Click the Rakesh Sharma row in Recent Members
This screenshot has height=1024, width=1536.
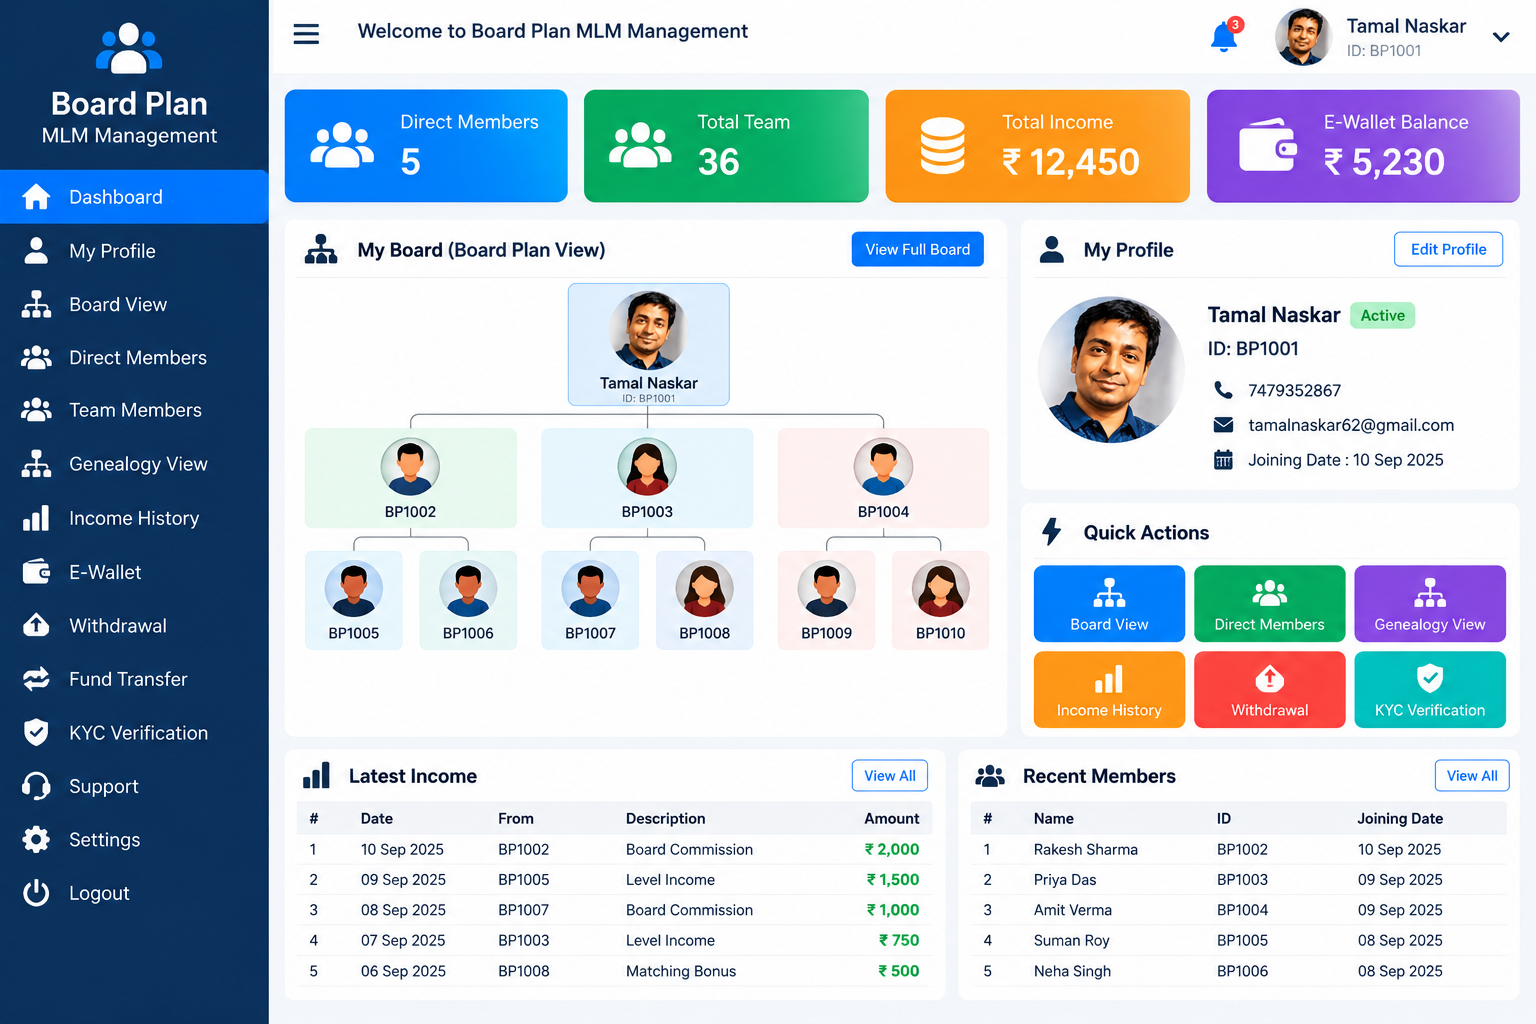click(1238, 849)
